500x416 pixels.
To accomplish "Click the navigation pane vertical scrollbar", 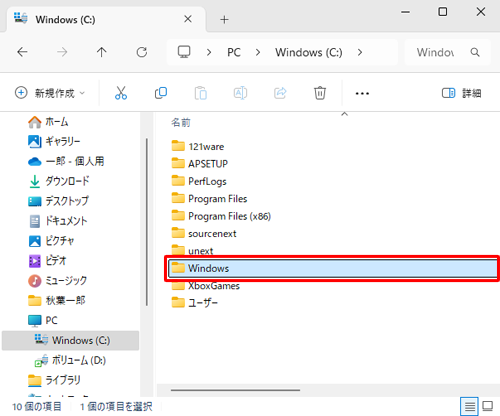I will (x=147, y=222).
